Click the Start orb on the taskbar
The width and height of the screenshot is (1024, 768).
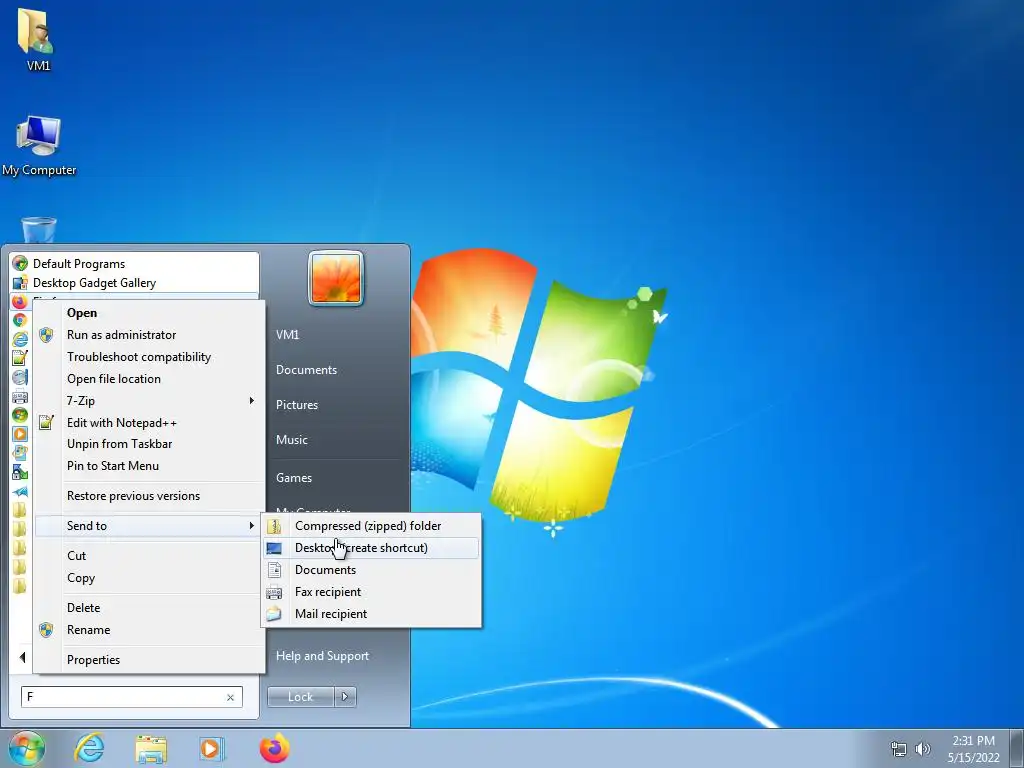pyautogui.click(x=27, y=748)
